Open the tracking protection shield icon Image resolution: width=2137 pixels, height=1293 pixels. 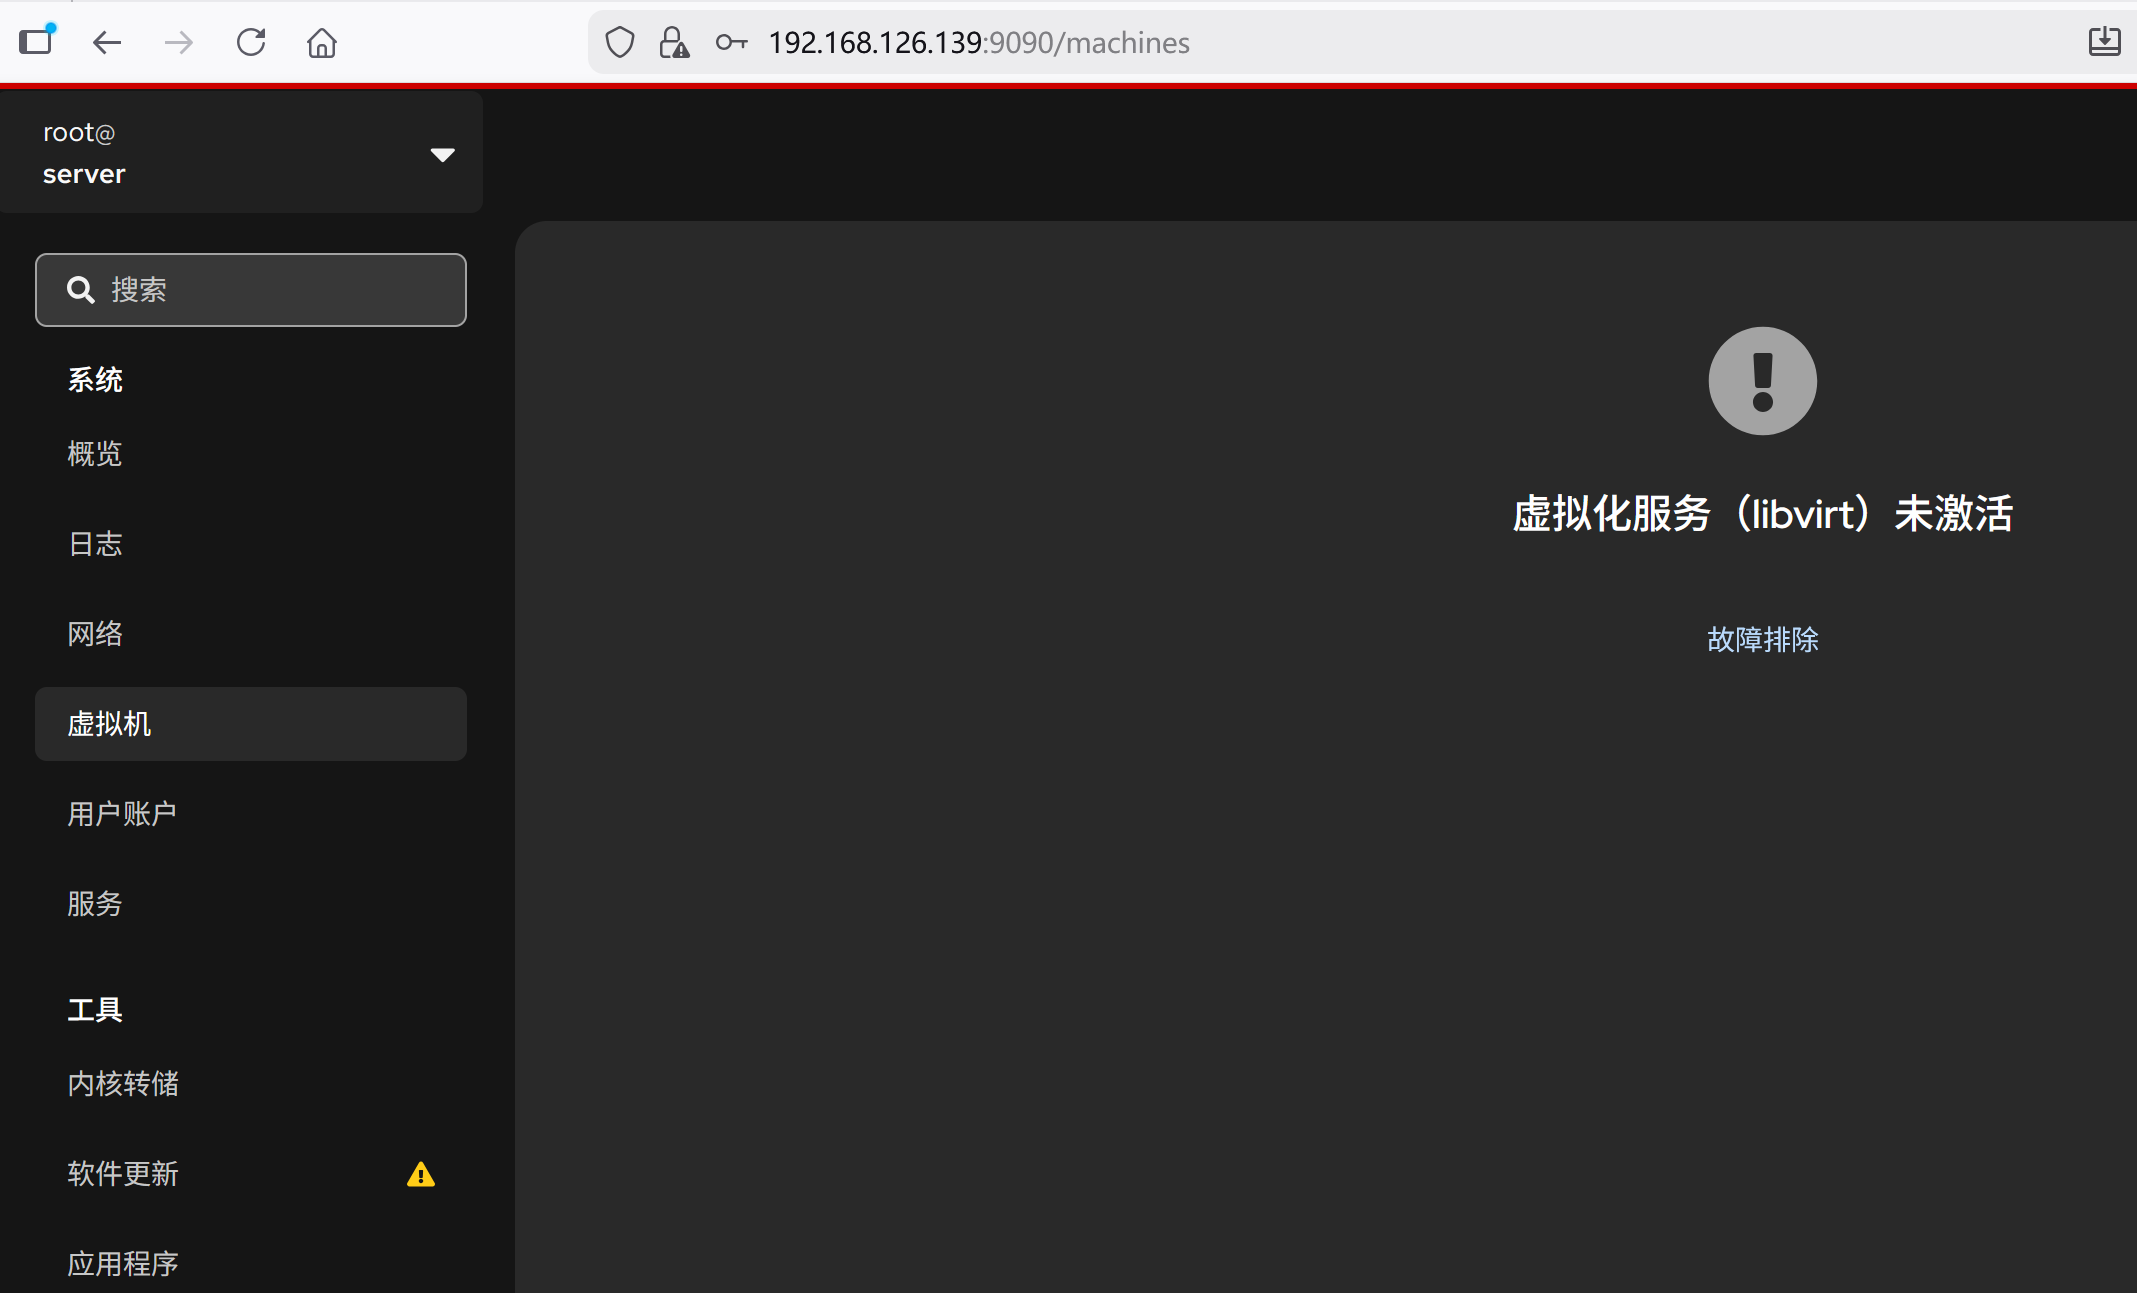620,42
